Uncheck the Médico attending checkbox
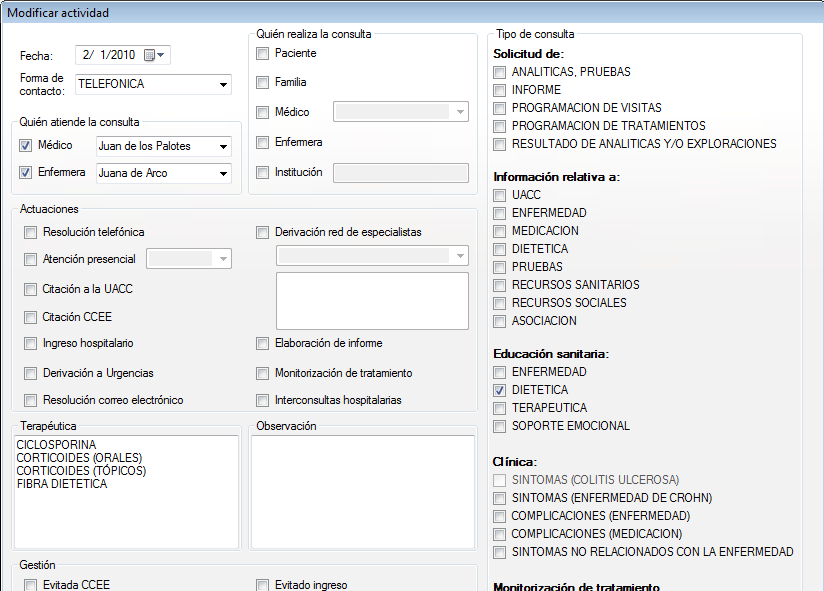 (x=24, y=146)
